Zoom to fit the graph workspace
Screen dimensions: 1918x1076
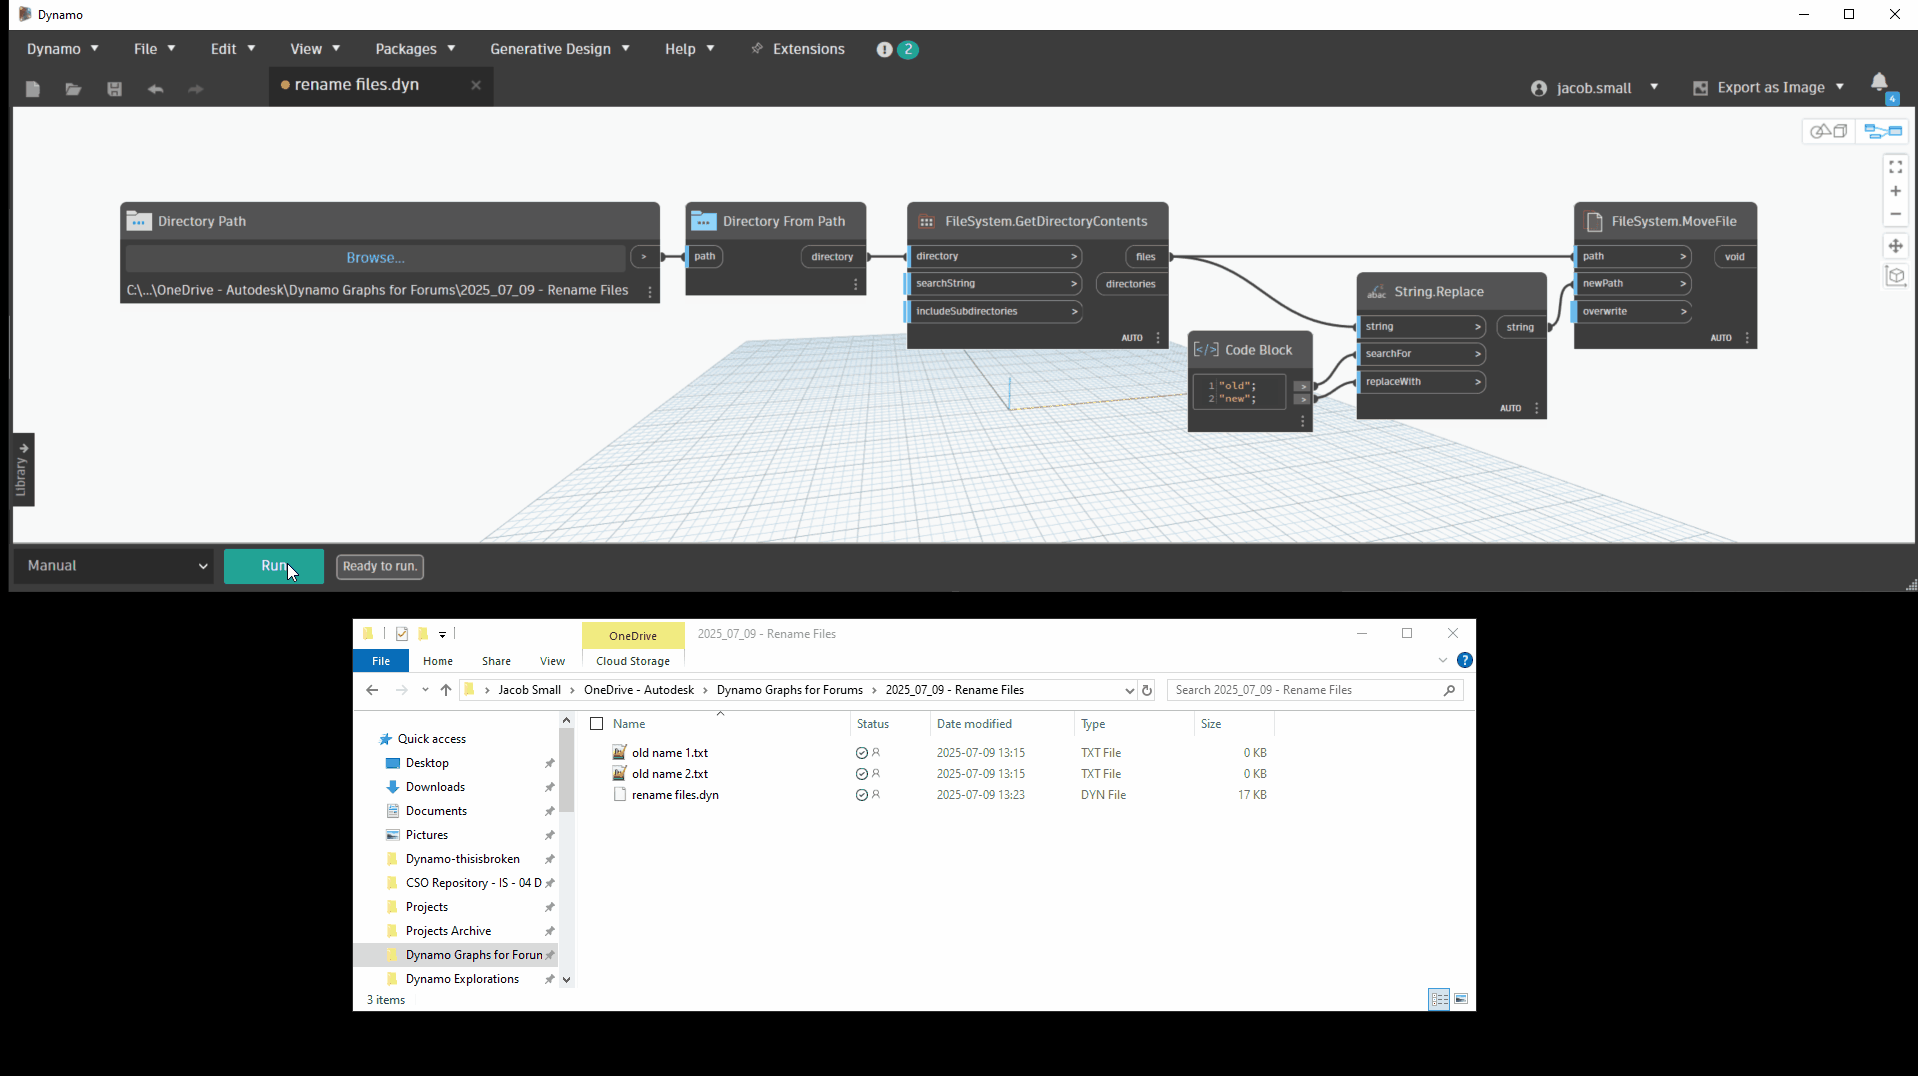[x=1895, y=167]
